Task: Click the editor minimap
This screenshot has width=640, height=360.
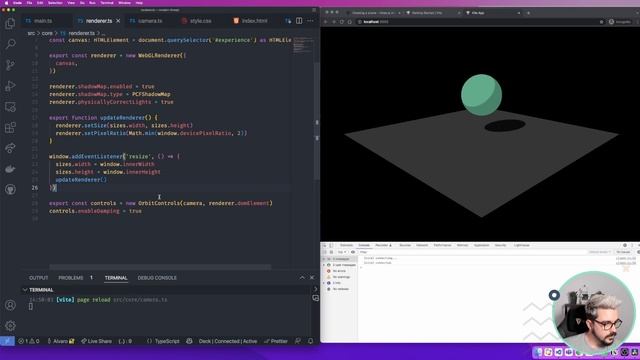Action: [303, 46]
